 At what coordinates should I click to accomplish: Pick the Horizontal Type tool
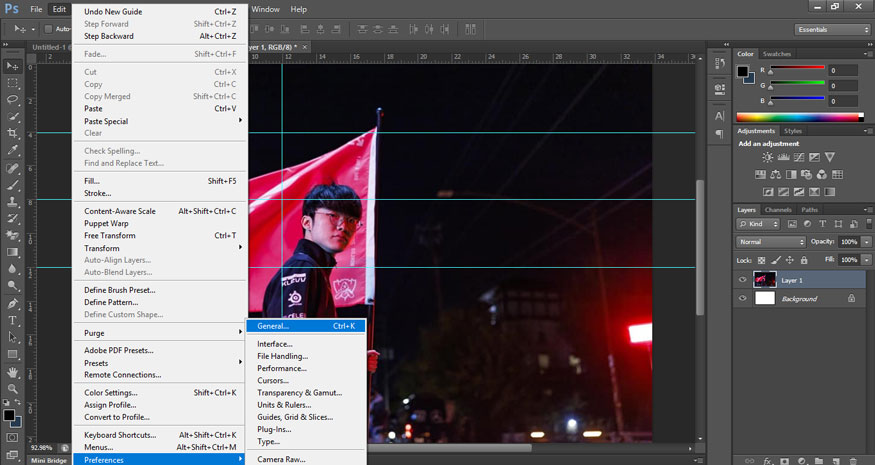[13, 320]
